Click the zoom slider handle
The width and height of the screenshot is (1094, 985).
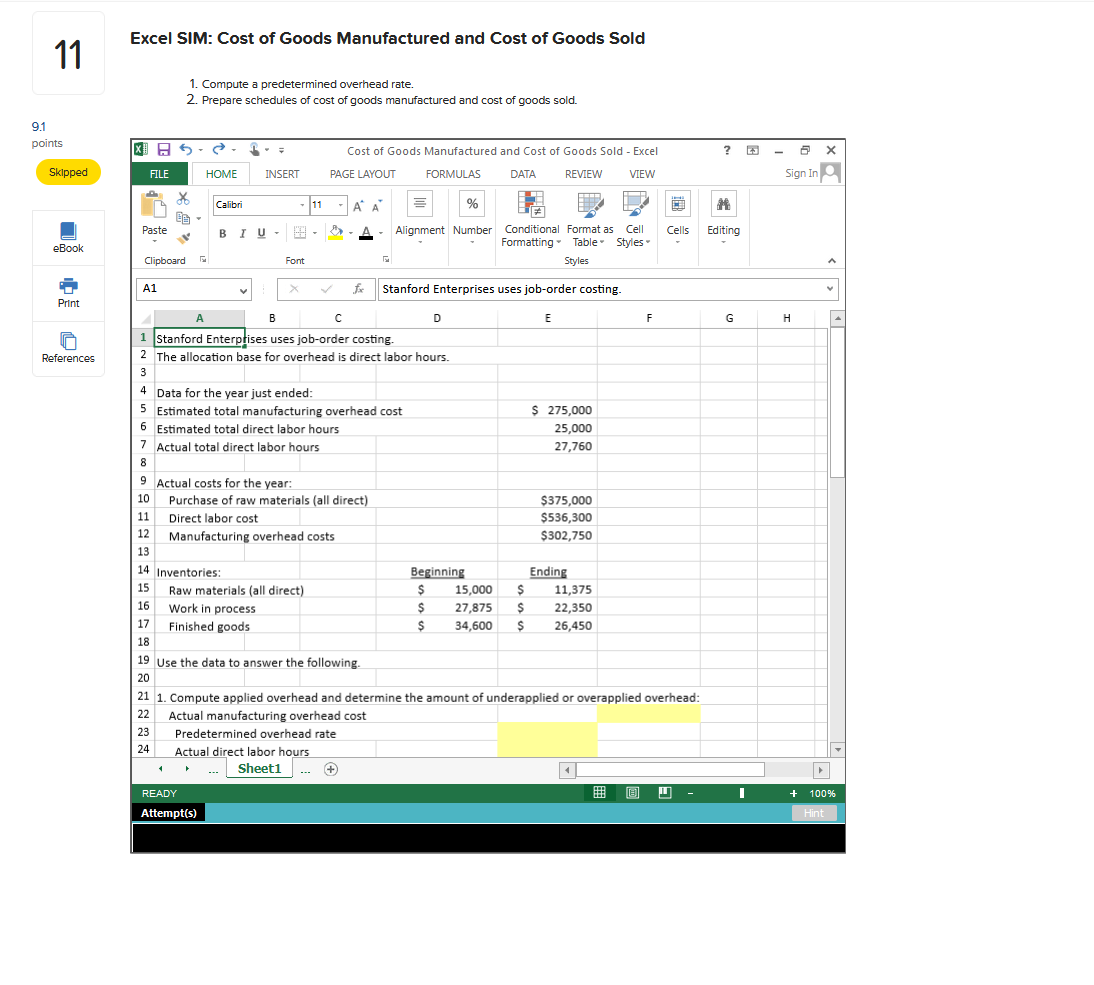742,793
